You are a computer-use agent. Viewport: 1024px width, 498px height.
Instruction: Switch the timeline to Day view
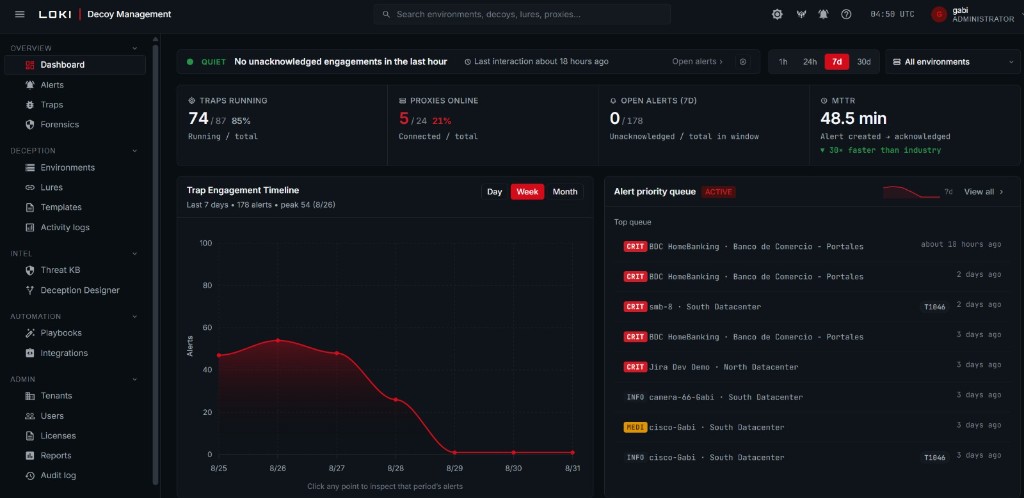click(x=494, y=192)
